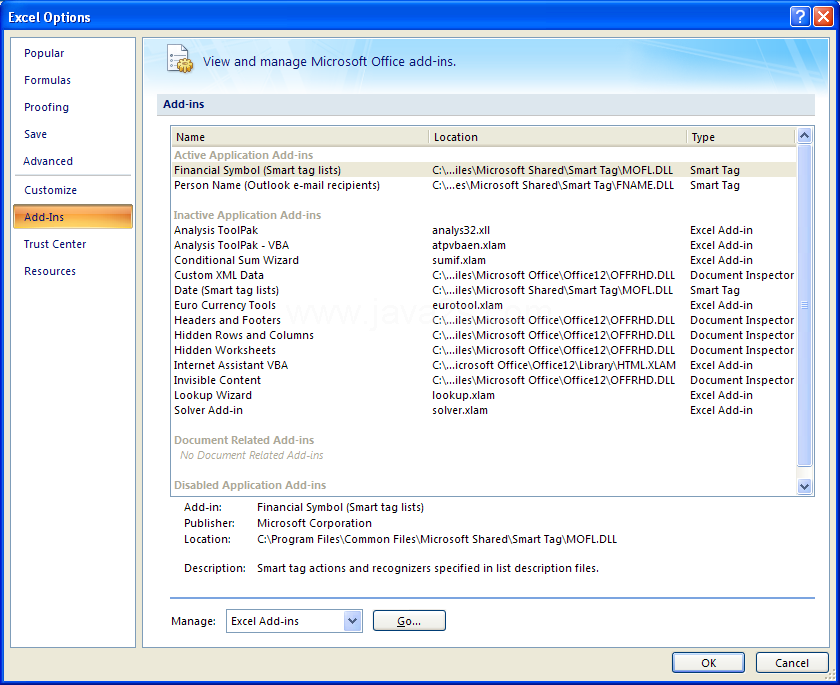The height and width of the screenshot is (685, 840).
Task: Select the Add-Ins category
Action: [x=73, y=217]
